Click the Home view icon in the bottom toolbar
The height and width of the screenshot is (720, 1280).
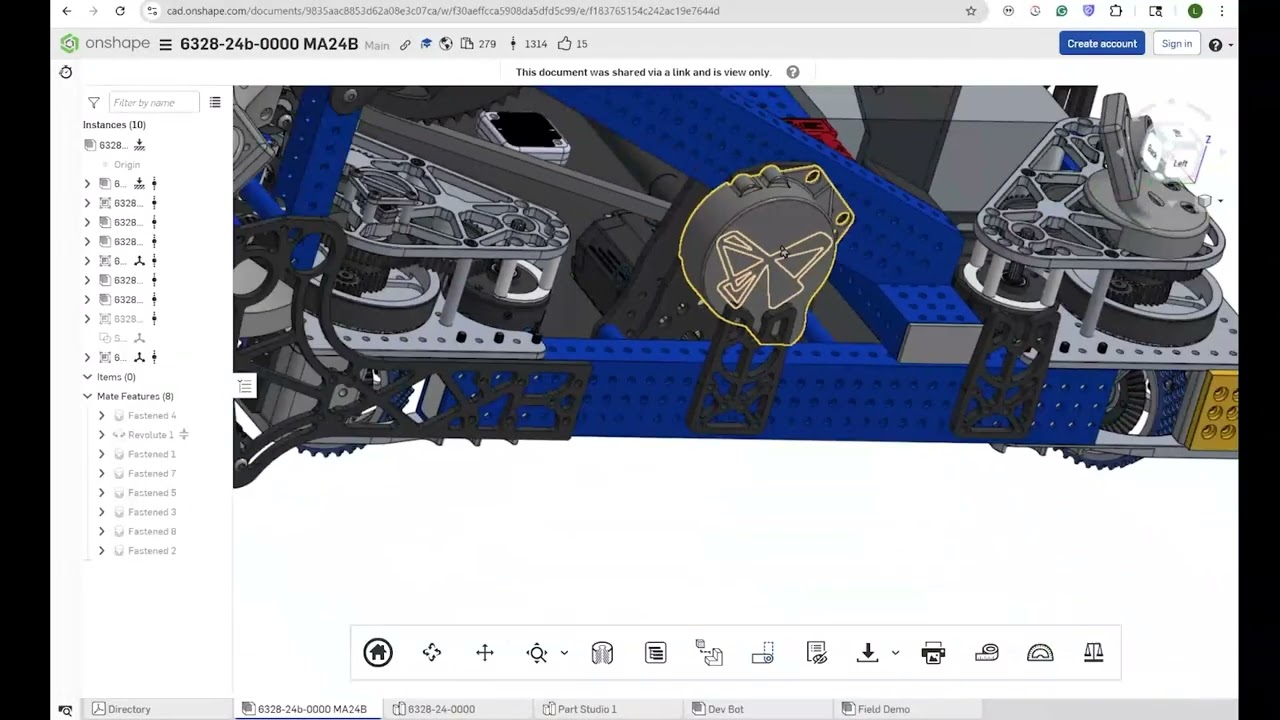pyautogui.click(x=378, y=653)
